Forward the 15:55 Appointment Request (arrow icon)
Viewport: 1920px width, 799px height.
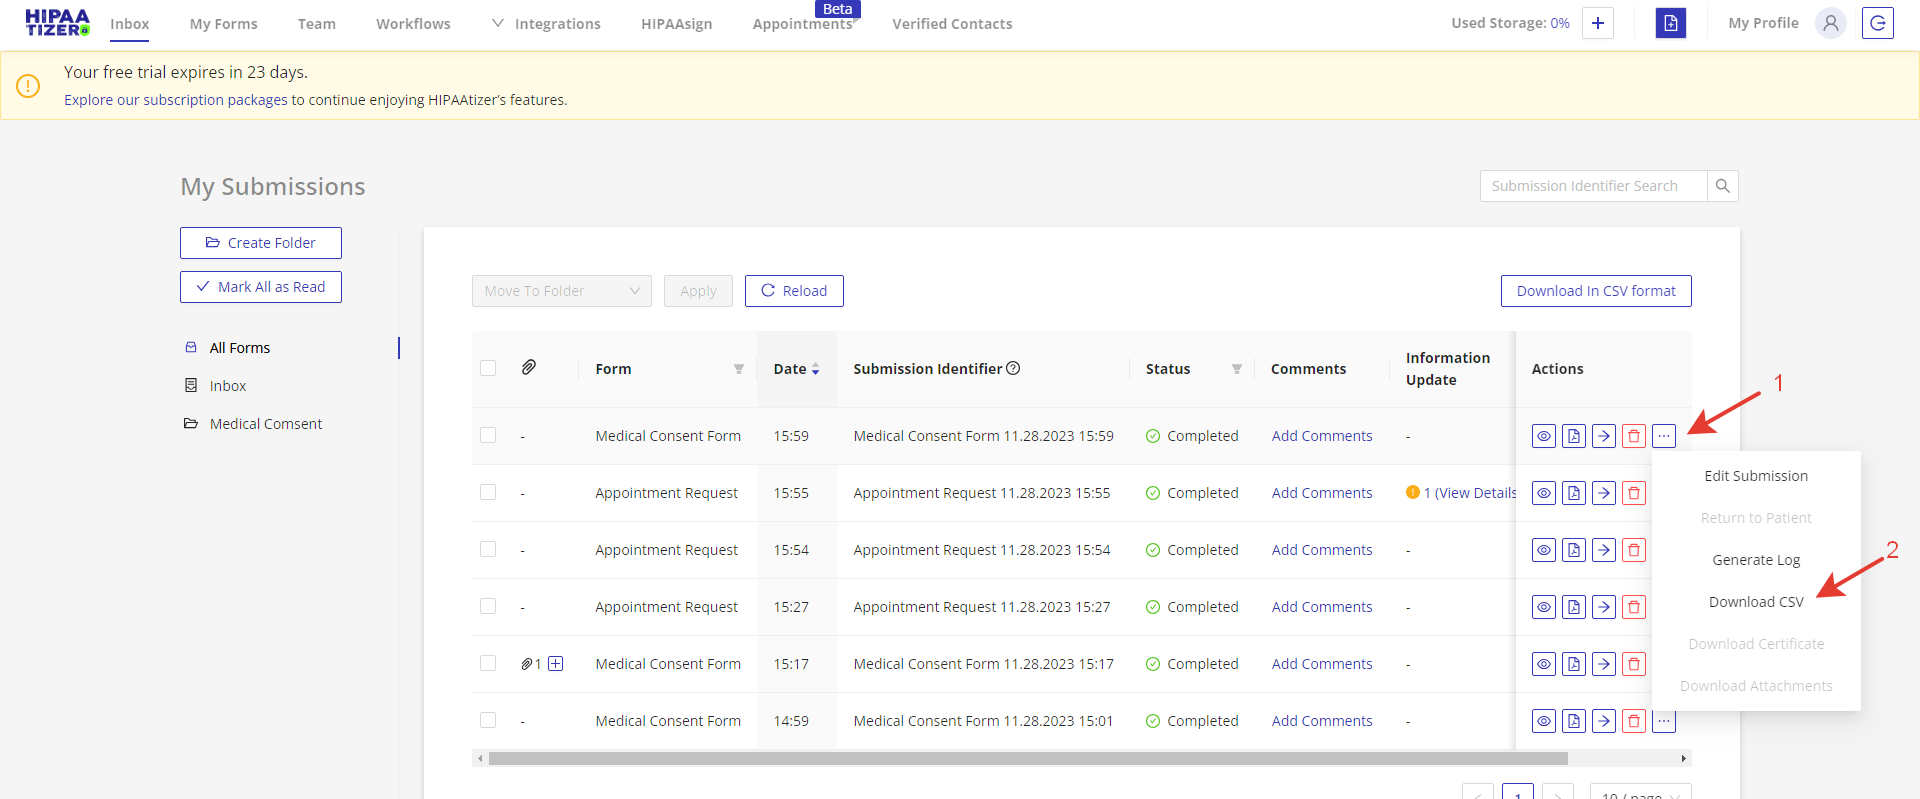[1604, 493]
